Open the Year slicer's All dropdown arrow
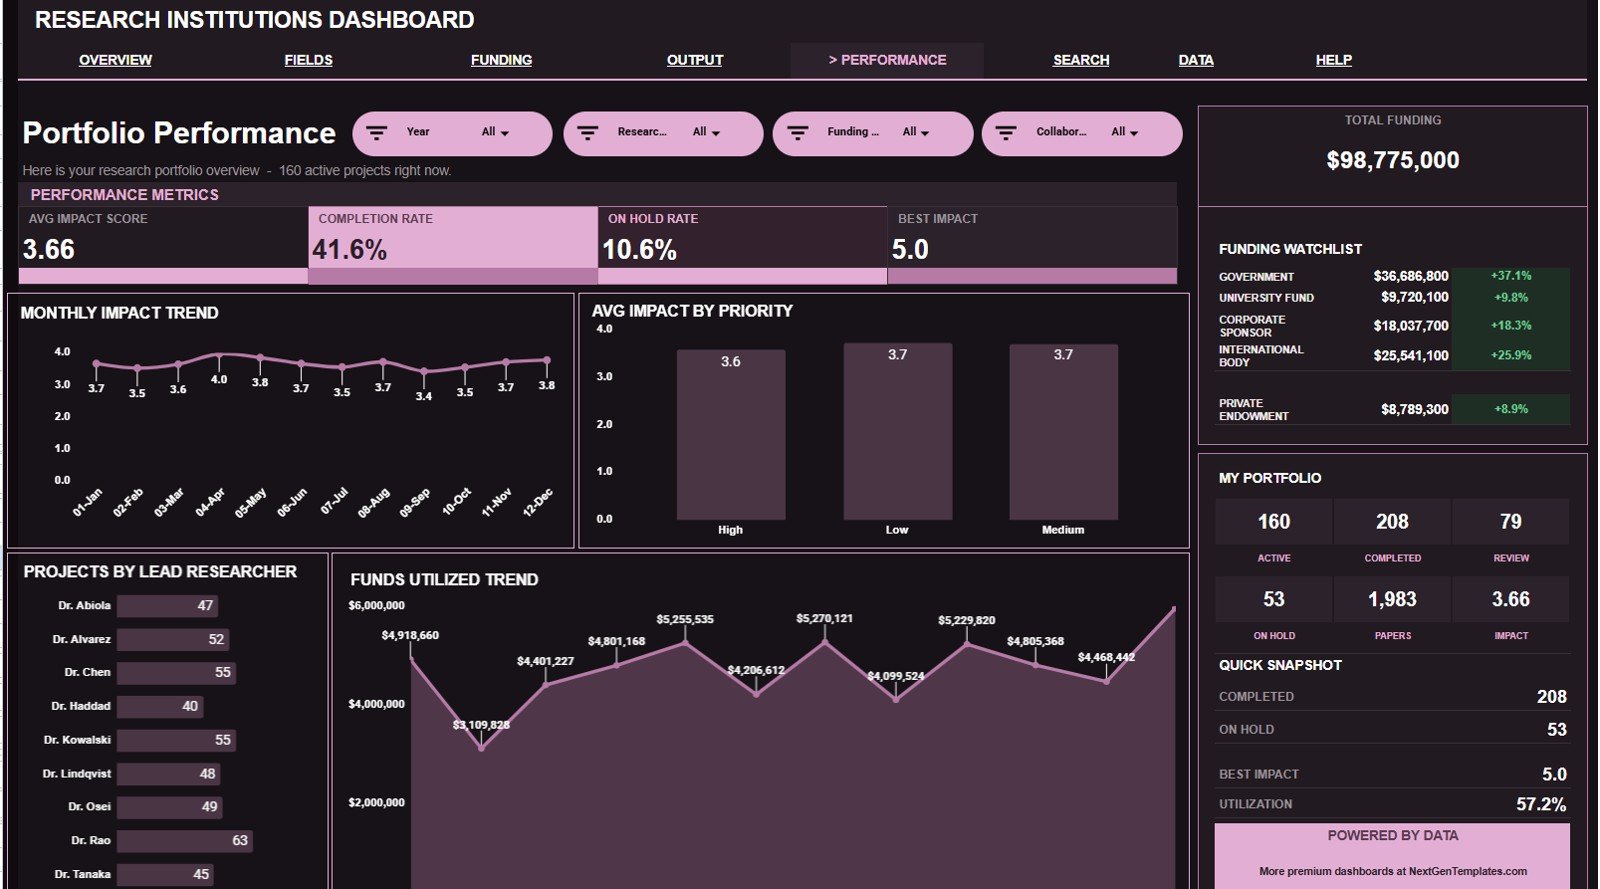 (x=505, y=133)
